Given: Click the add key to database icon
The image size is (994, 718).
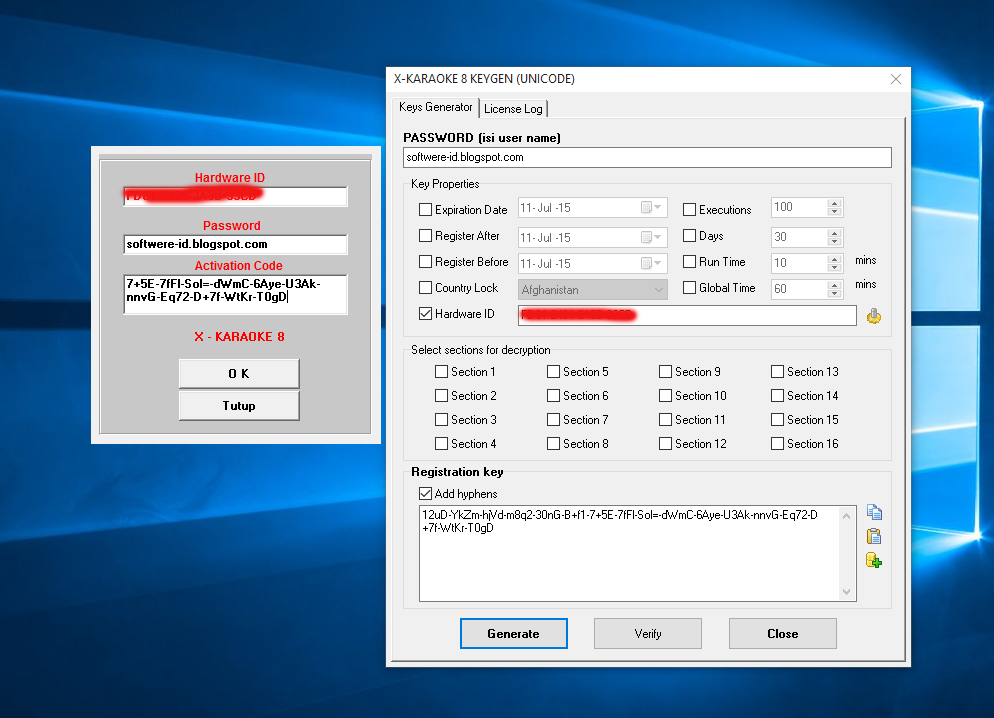Looking at the screenshot, I should tap(874, 561).
